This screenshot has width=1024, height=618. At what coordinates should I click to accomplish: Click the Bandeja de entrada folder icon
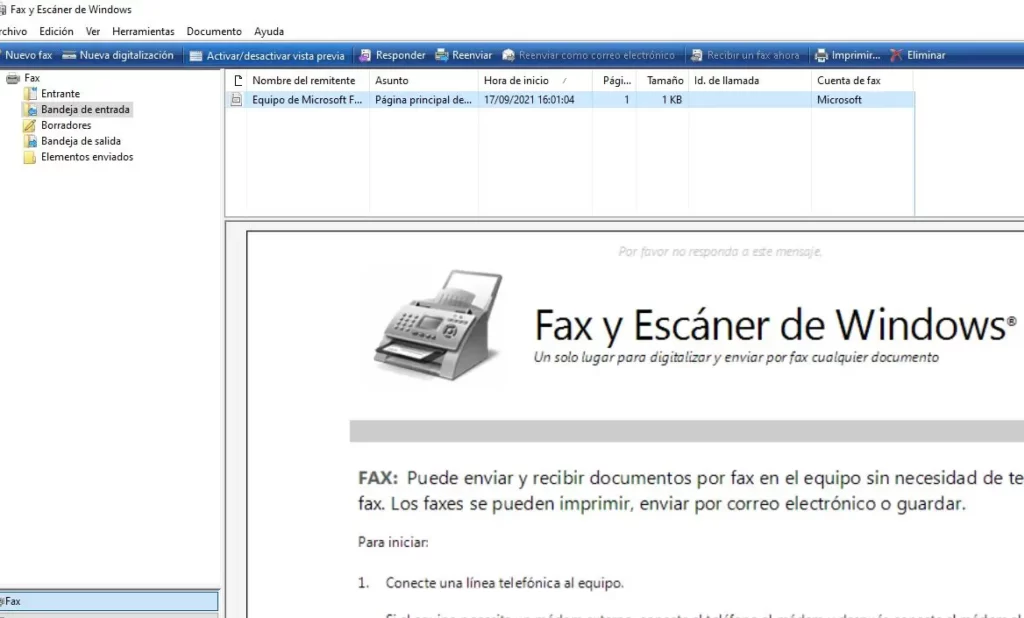point(29,110)
